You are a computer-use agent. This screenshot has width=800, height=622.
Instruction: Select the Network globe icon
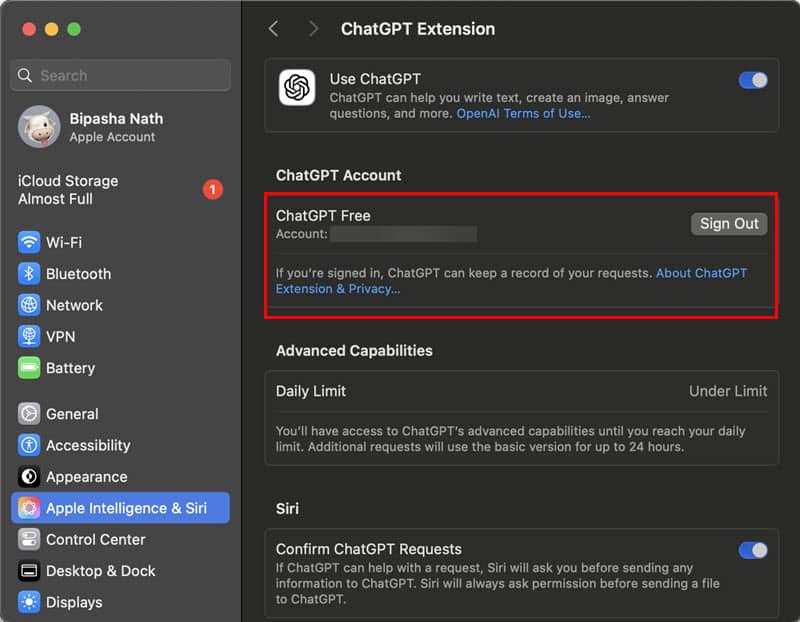(x=29, y=305)
